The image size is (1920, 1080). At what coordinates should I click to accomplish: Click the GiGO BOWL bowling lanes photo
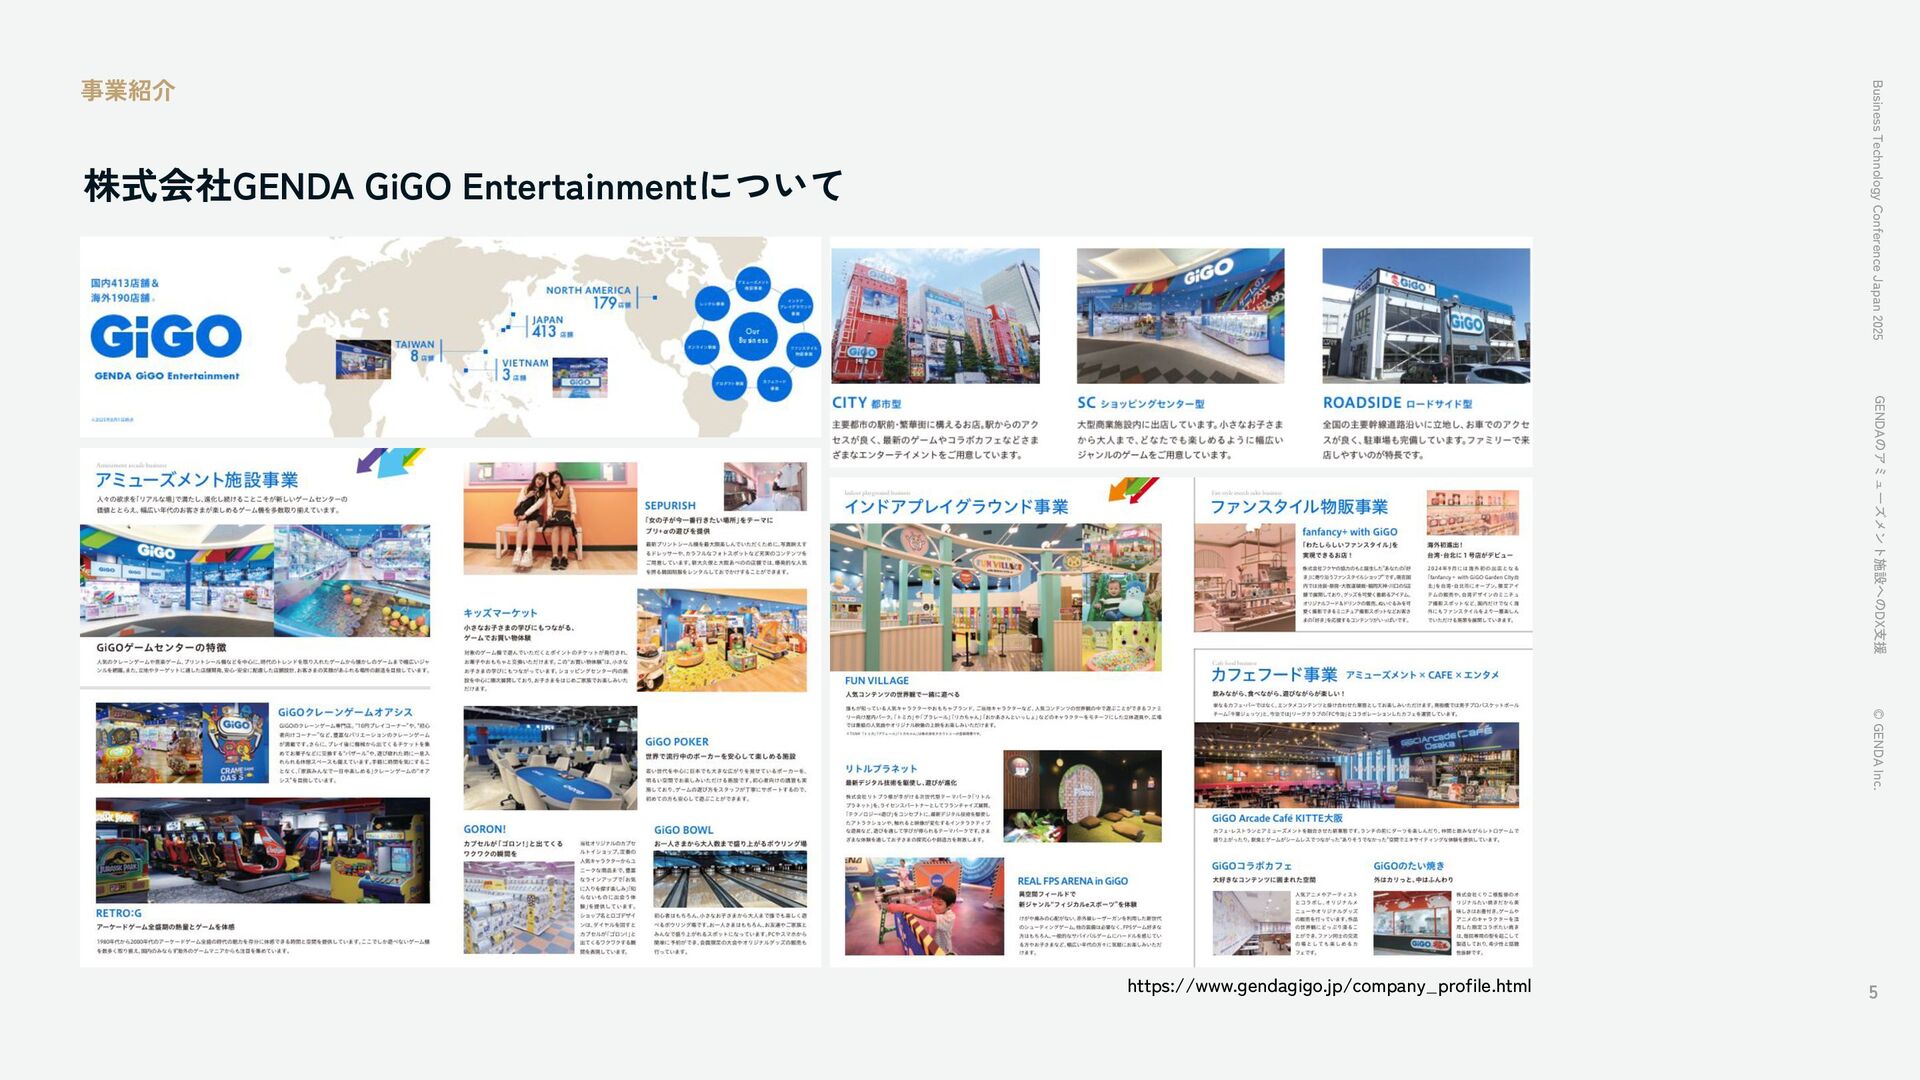coord(729,879)
